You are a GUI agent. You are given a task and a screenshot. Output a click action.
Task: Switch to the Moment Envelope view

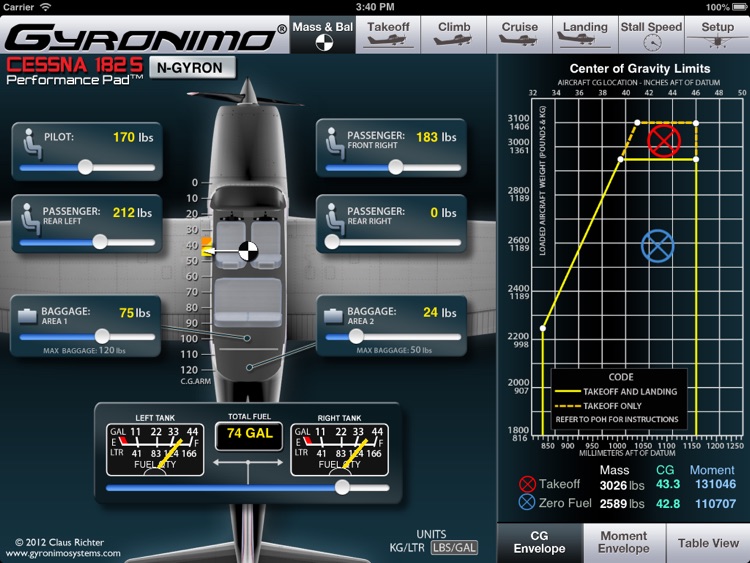[624, 542]
